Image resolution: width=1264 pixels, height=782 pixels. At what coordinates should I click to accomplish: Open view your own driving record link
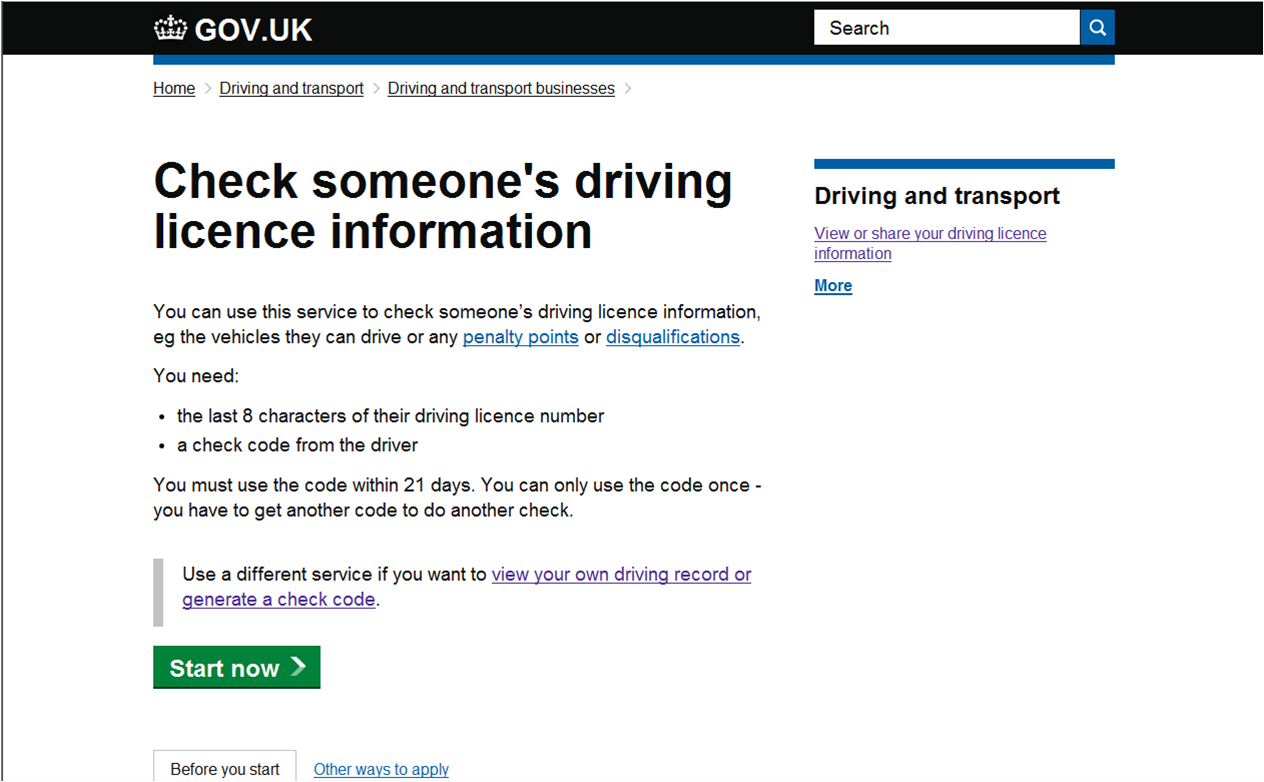coord(621,575)
